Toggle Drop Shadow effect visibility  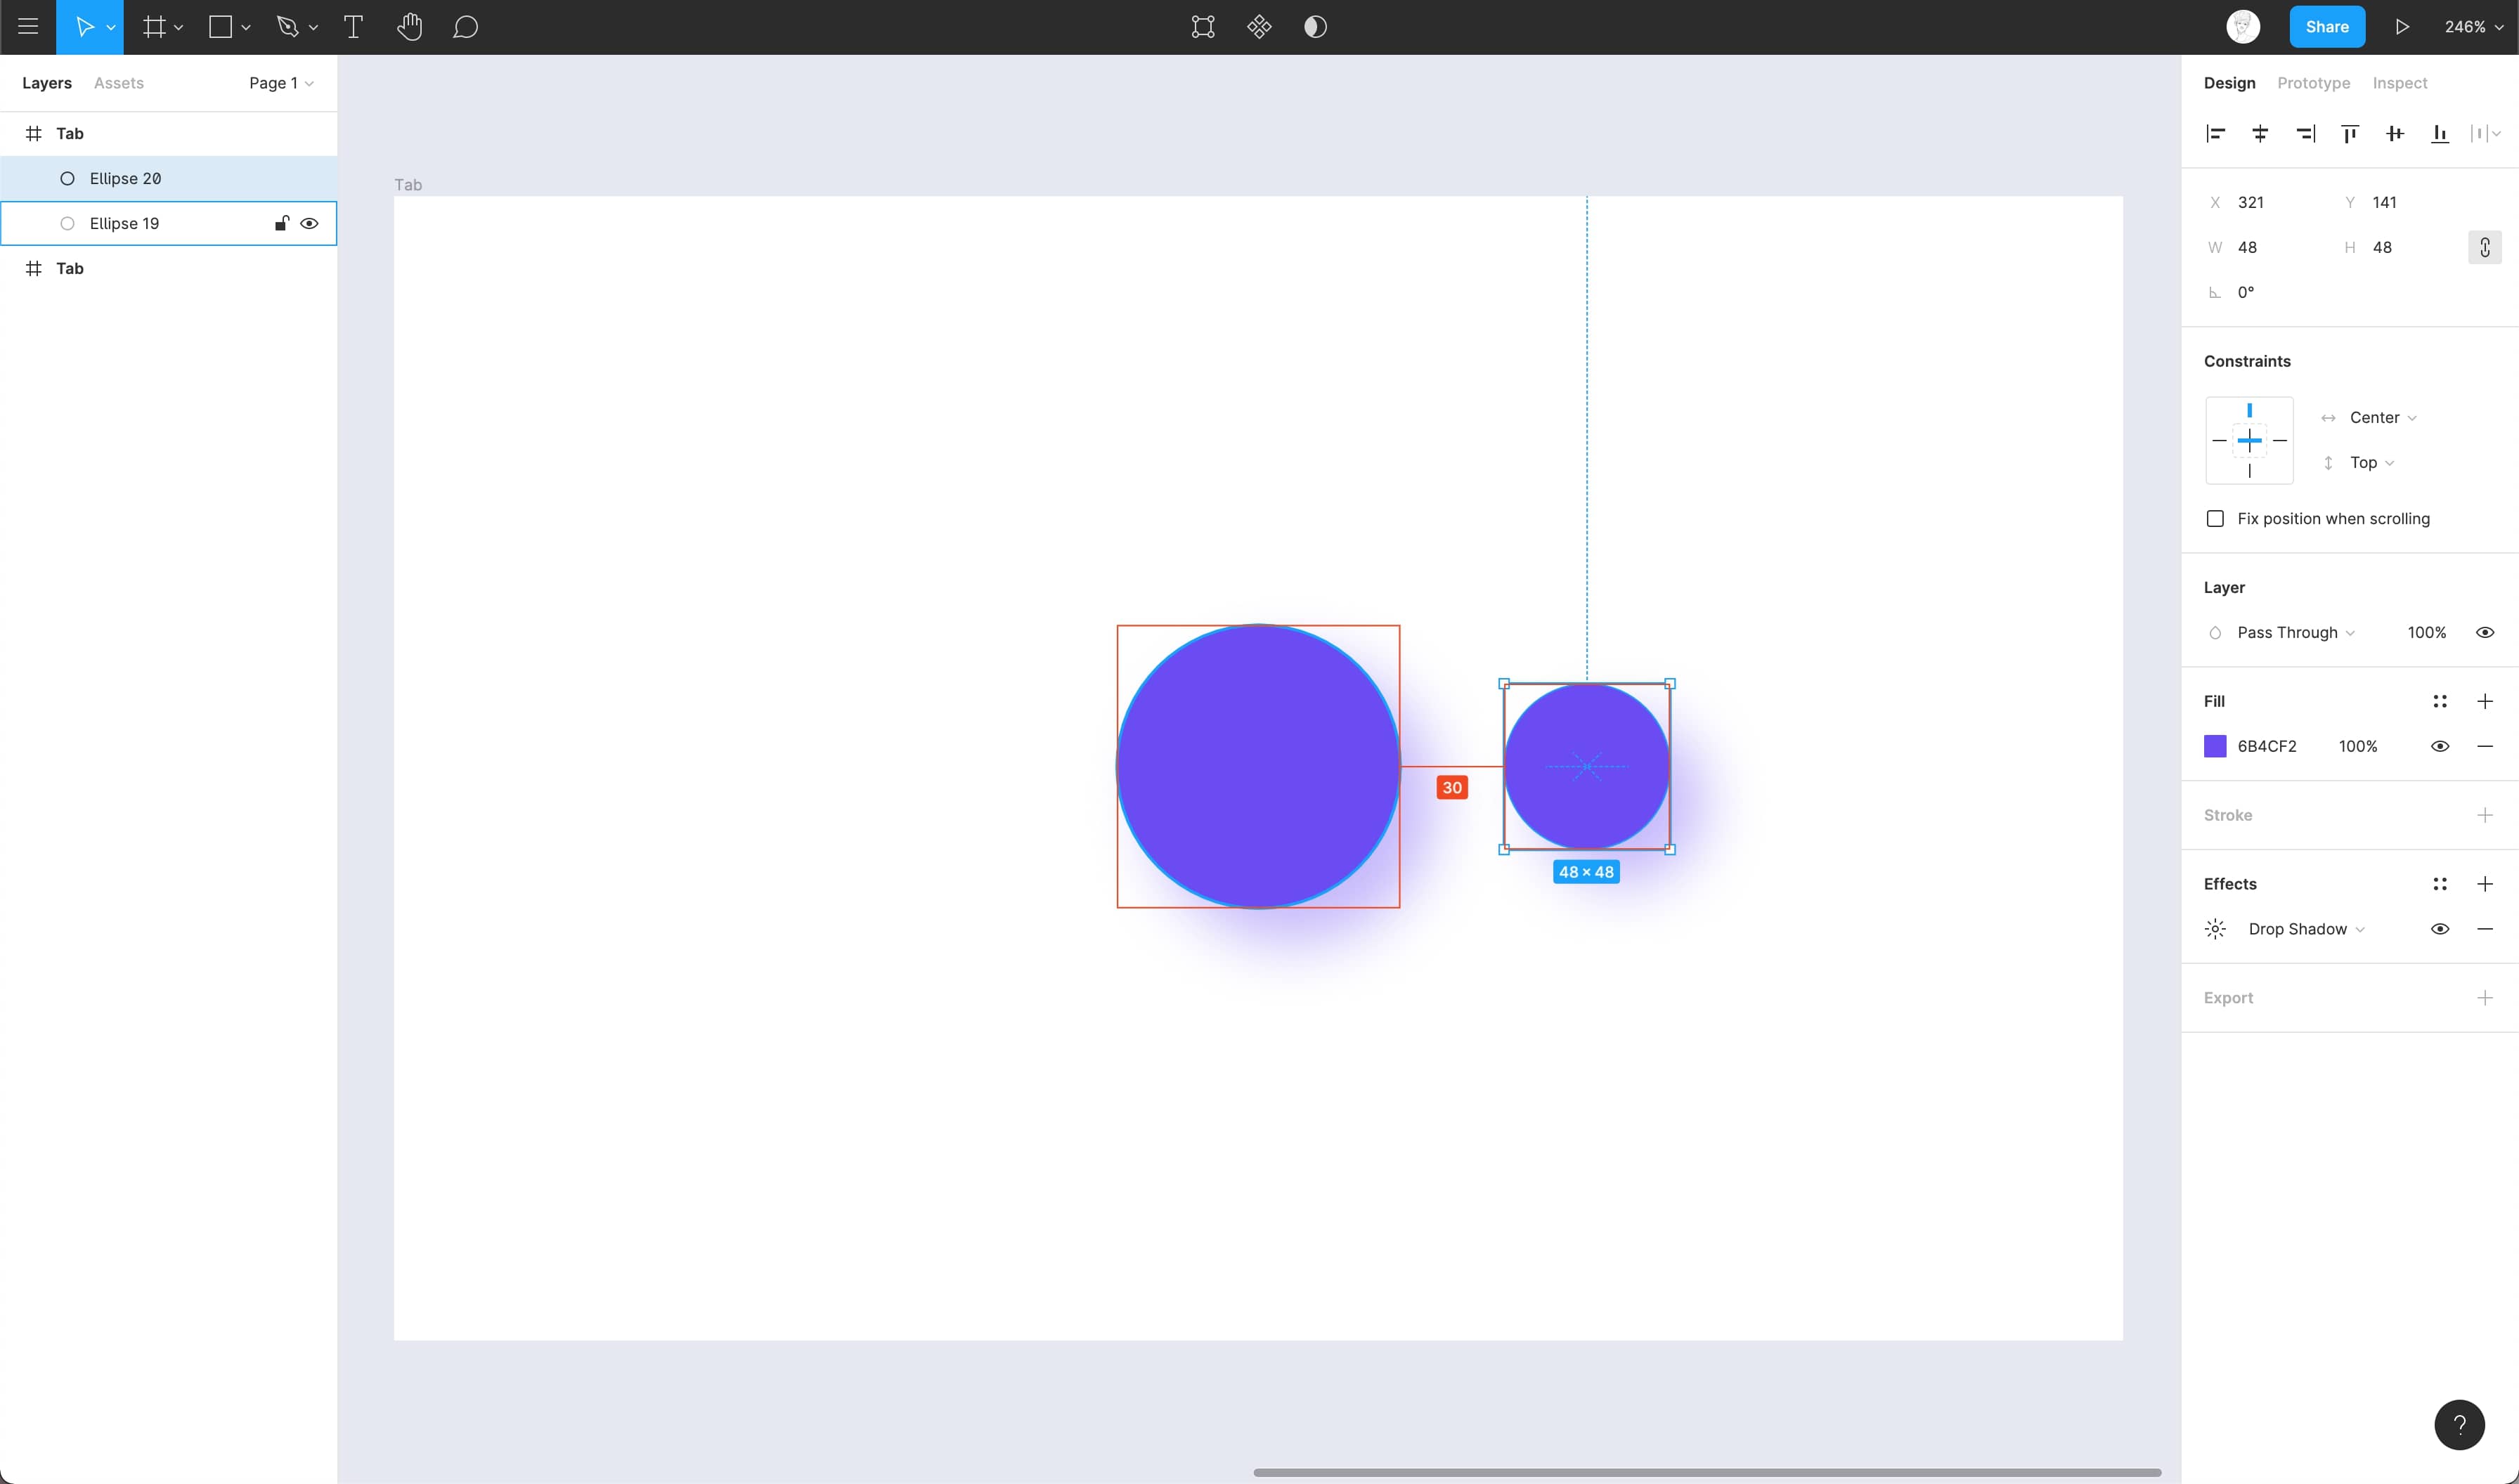click(x=2439, y=929)
